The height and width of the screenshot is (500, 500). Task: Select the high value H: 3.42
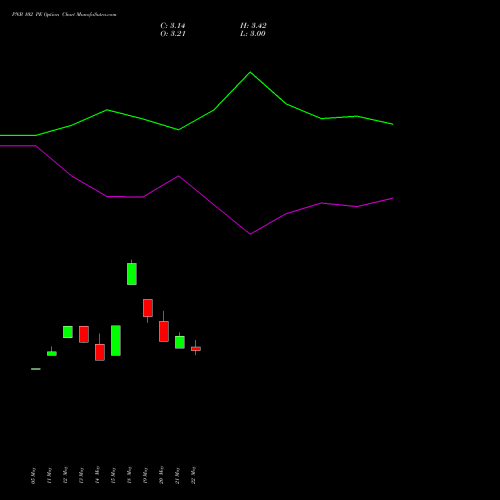pos(253,26)
